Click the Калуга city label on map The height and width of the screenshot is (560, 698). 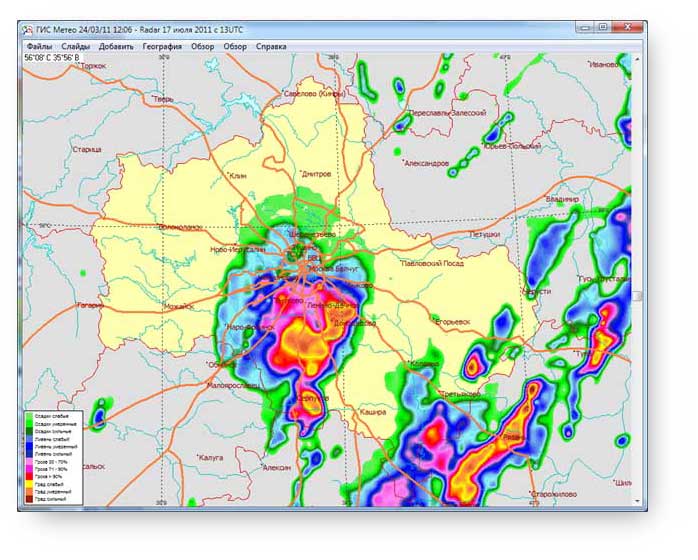pyautogui.click(x=211, y=456)
